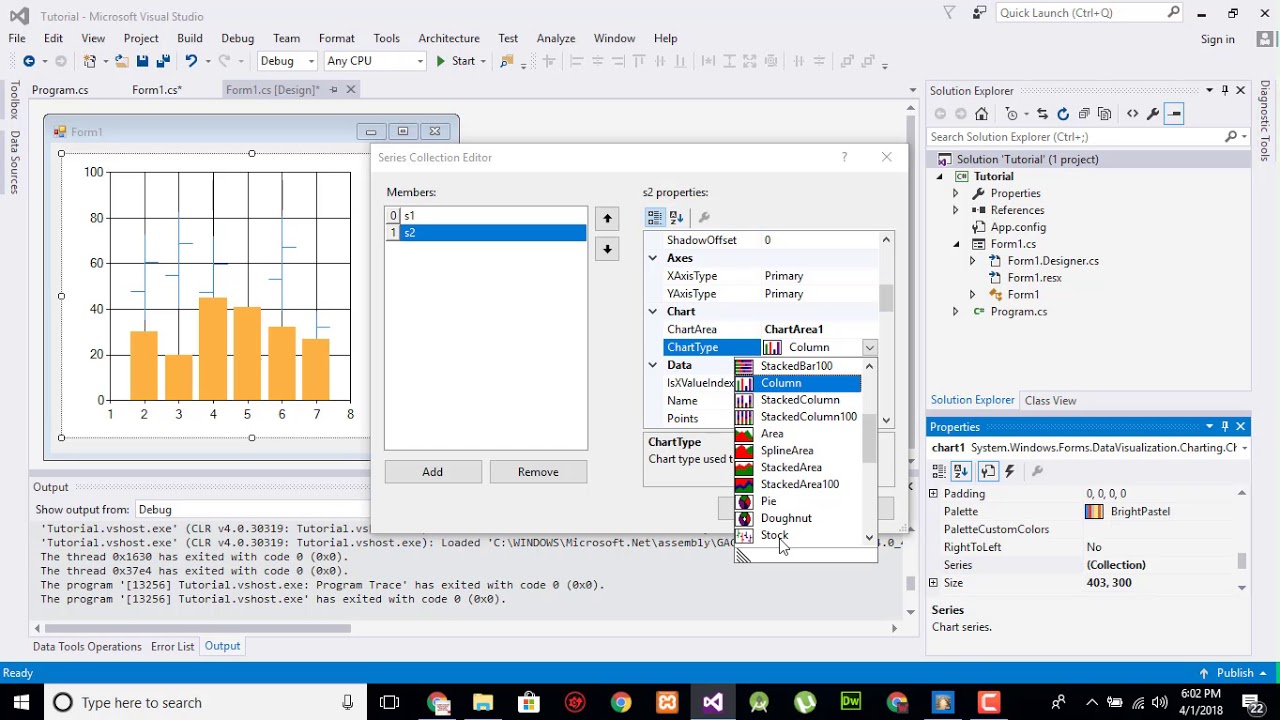Click Show All Files icon in Solution Explorer
The width and height of the screenshot is (1280, 720).
click(x=1105, y=114)
